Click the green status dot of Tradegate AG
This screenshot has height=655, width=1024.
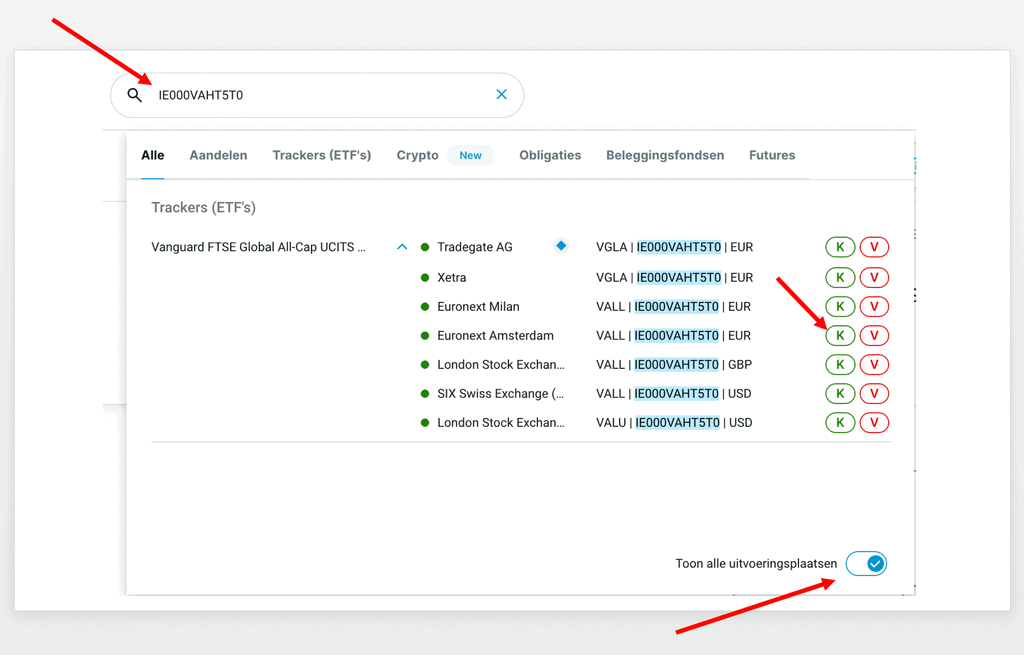coord(425,247)
